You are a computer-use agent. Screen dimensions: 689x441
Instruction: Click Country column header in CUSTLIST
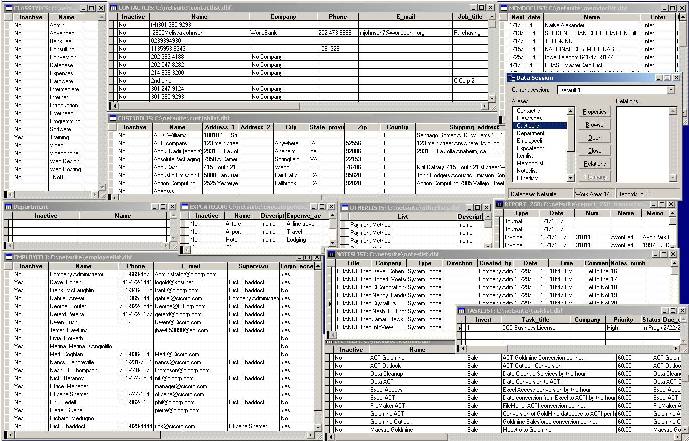pyautogui.click(x=397, y=127)
